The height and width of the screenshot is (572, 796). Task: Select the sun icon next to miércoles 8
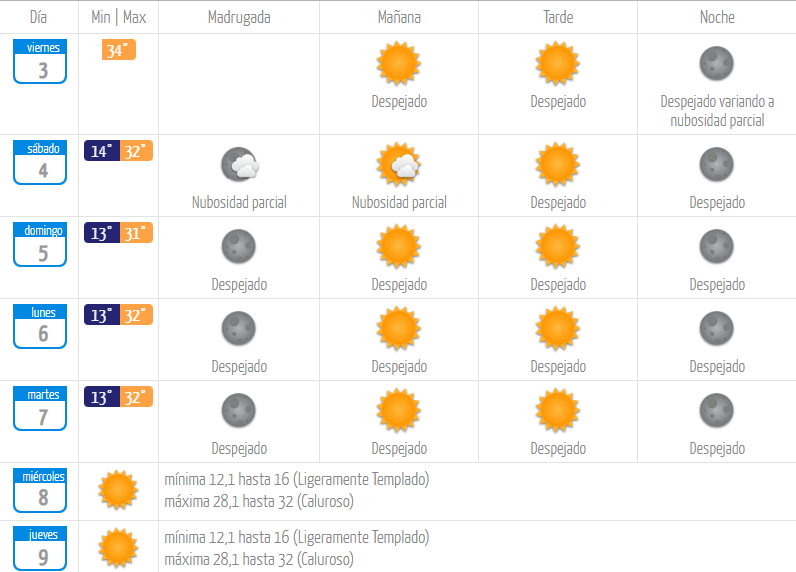(x=118, y=490)
